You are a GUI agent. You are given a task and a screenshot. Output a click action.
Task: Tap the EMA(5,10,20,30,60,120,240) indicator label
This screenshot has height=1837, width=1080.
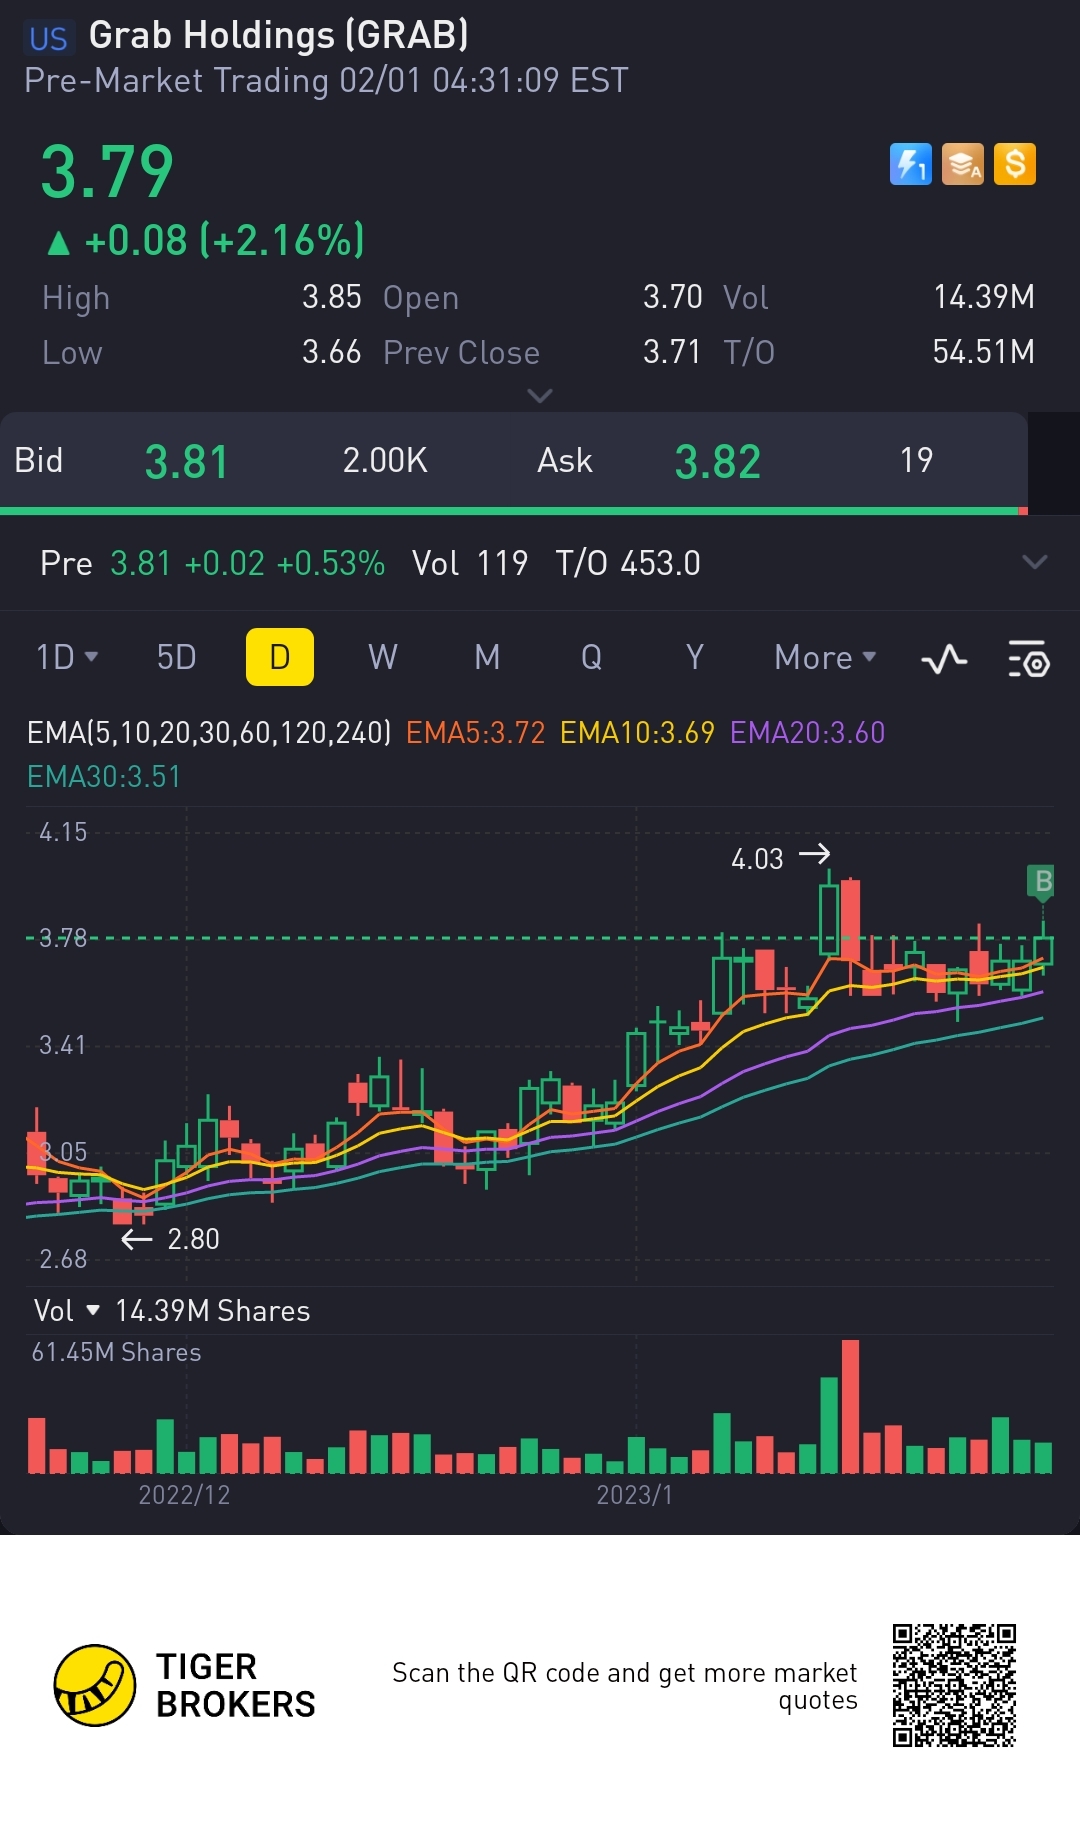[209, 733]
